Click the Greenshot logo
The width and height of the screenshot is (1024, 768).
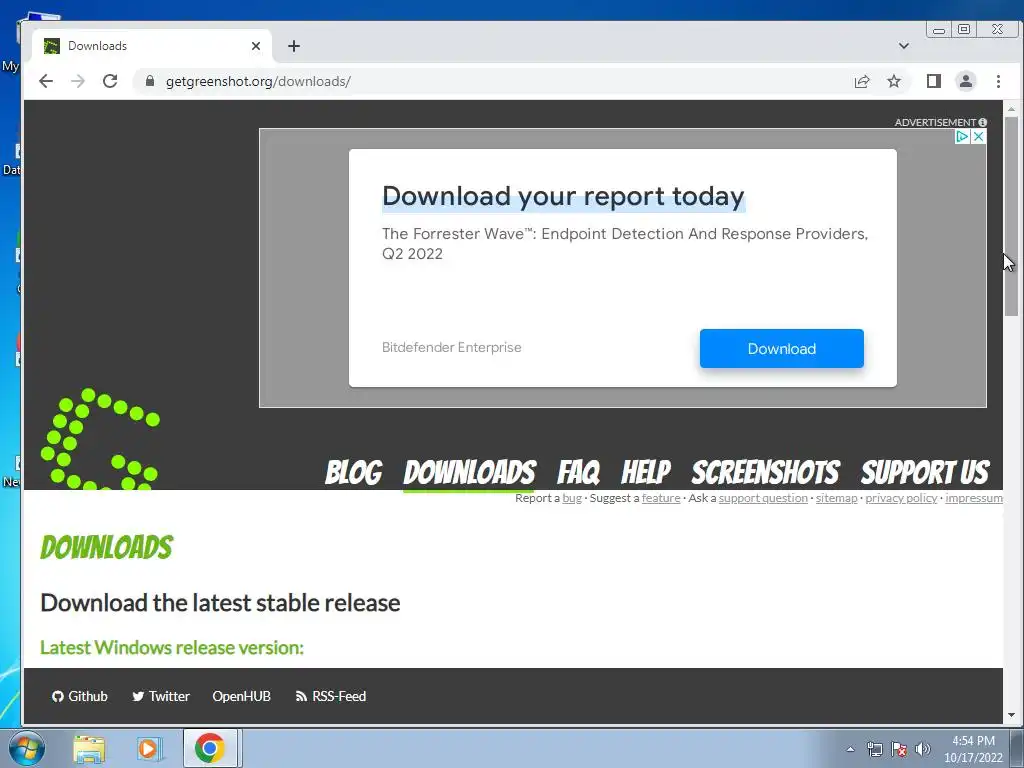click(x=100, y=439)
